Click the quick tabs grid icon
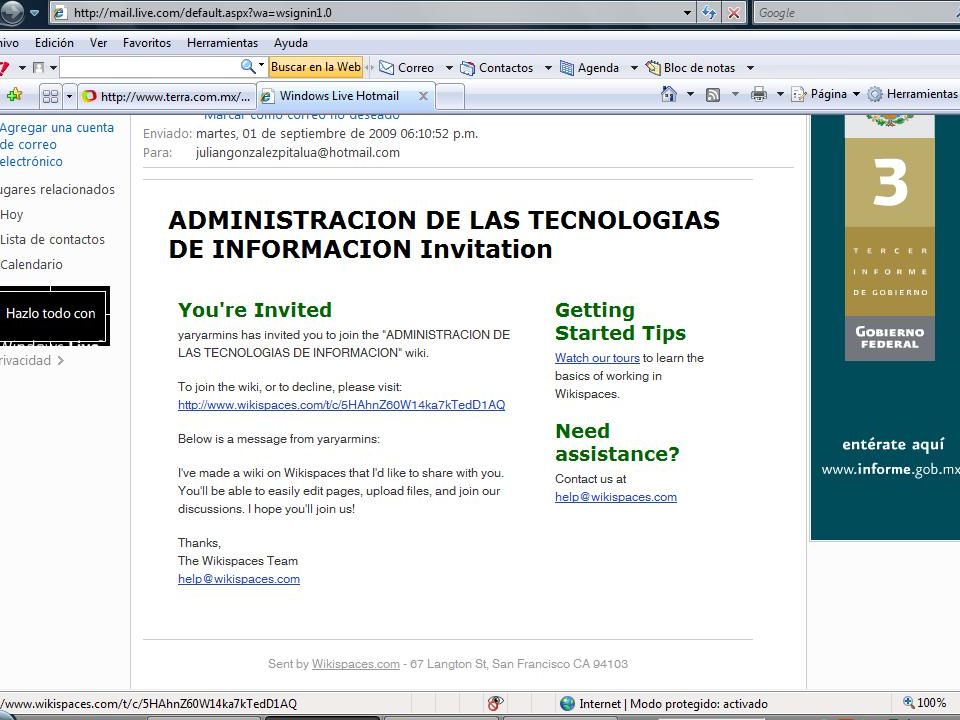Viewport: 960px width, 720px height. click(50, 96)
